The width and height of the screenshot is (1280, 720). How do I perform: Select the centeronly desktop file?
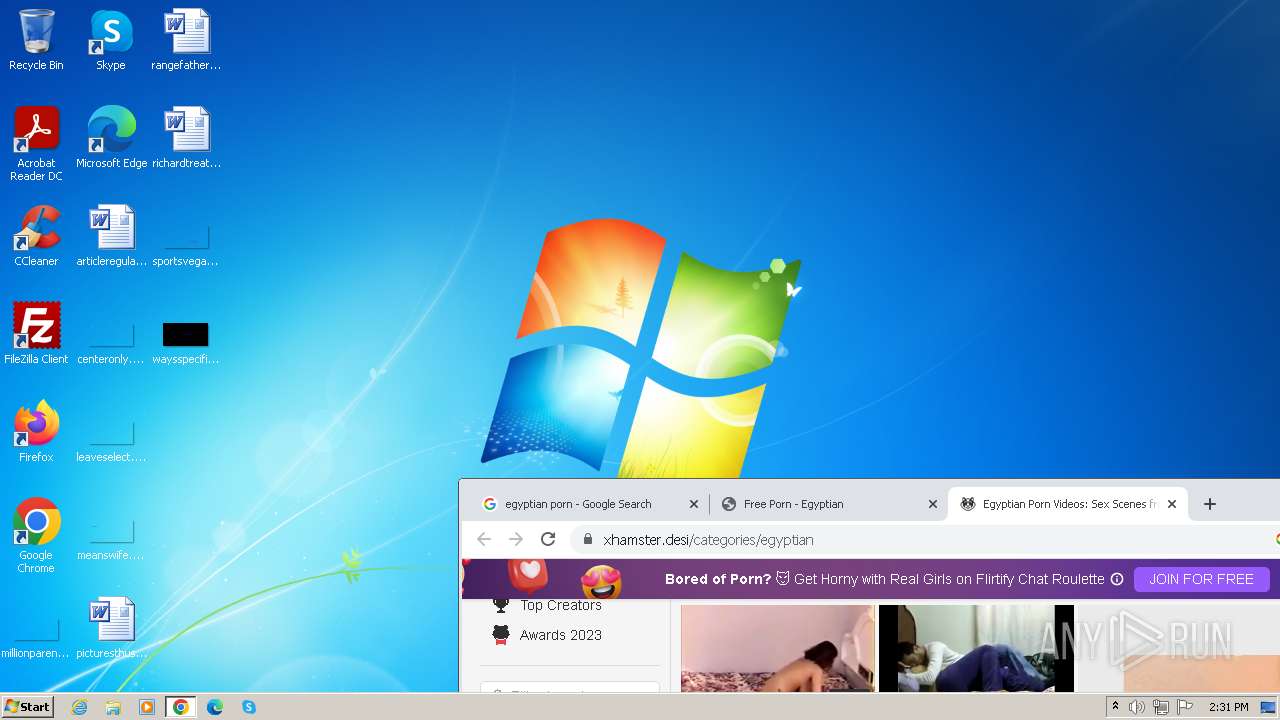pos(111,342)
